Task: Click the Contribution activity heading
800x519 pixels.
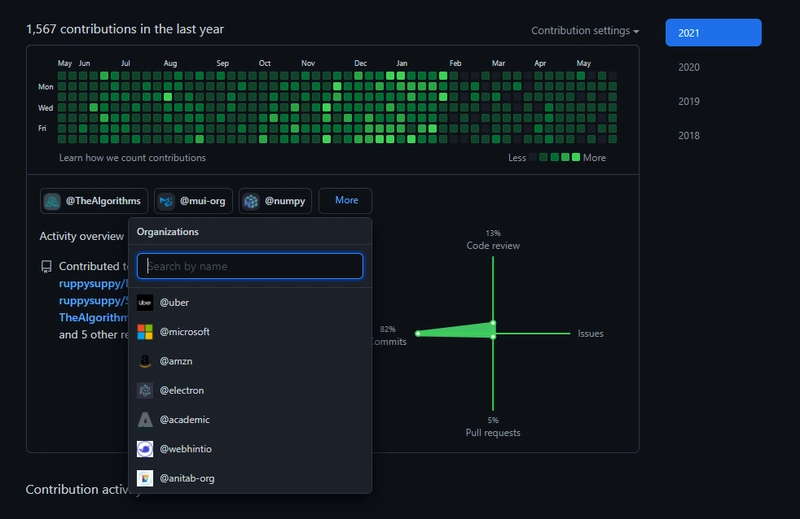Action: [x=84, y=489]
